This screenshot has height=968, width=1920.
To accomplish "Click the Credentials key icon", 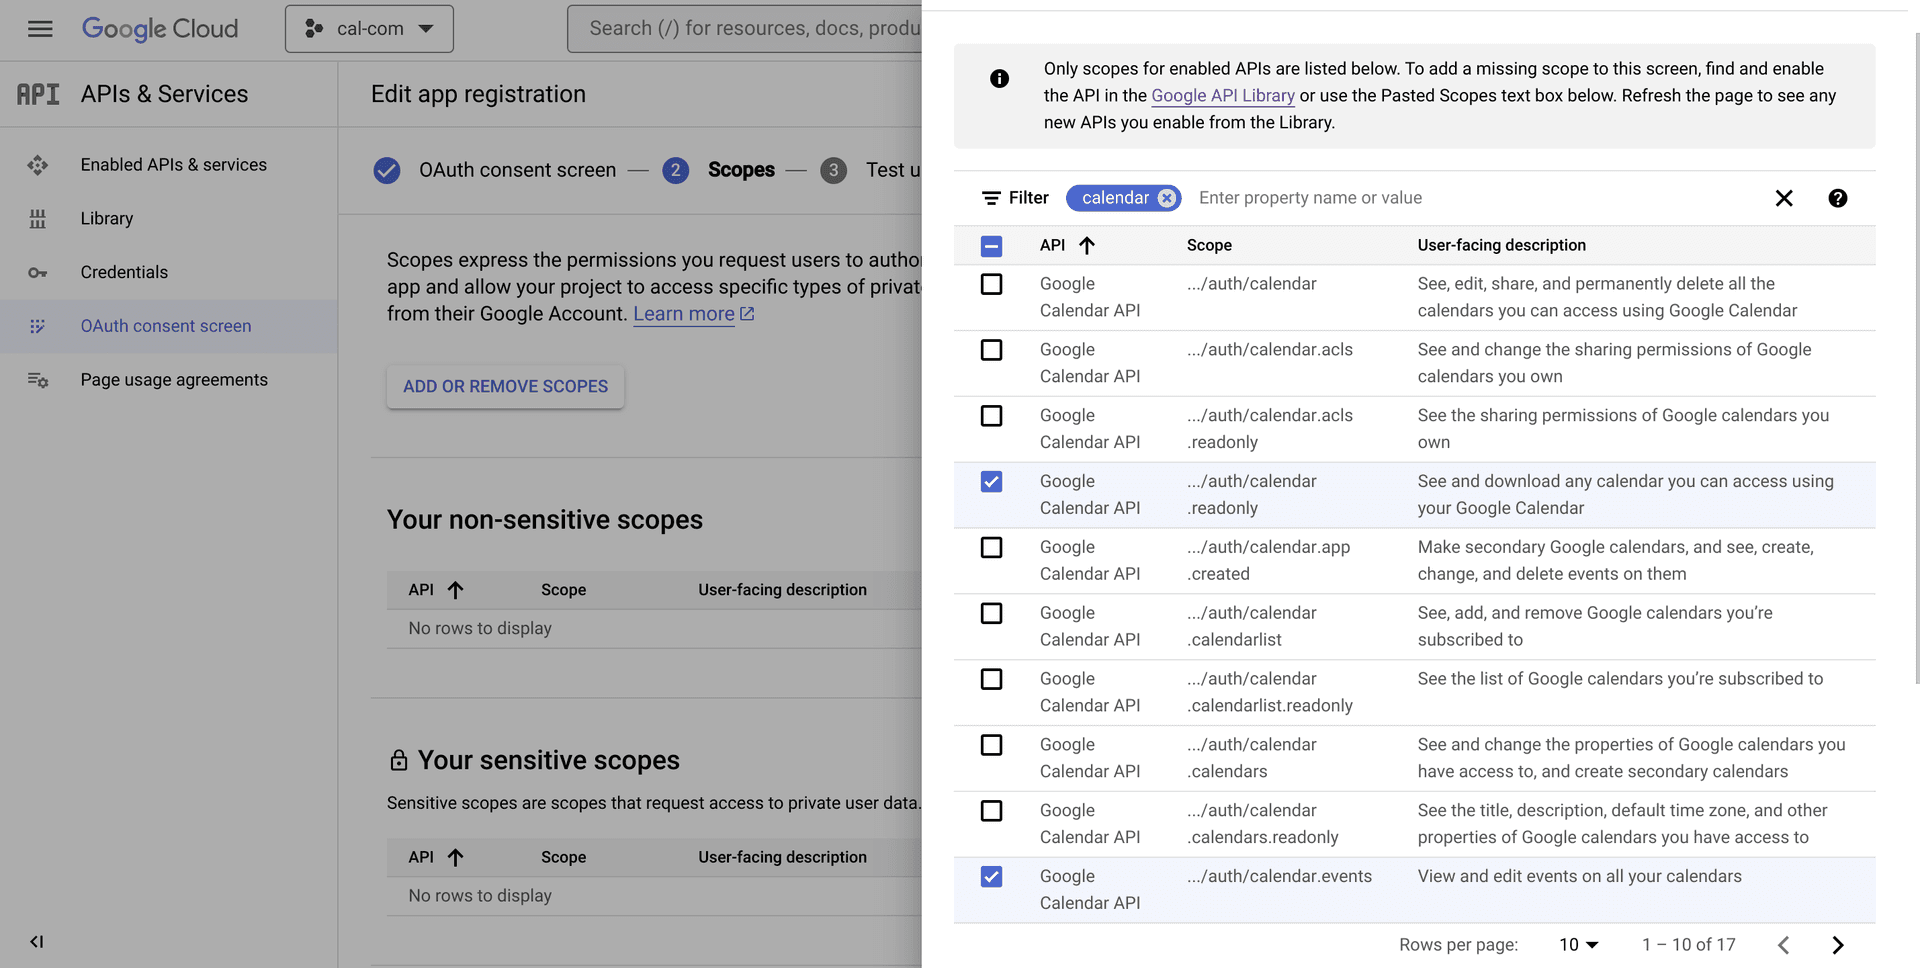I will (x=38, y=273).
